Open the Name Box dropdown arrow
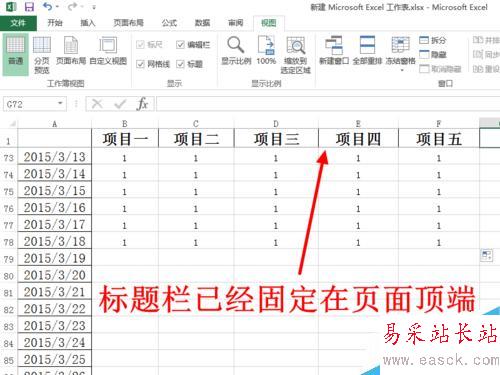 (x=60, y=103)
